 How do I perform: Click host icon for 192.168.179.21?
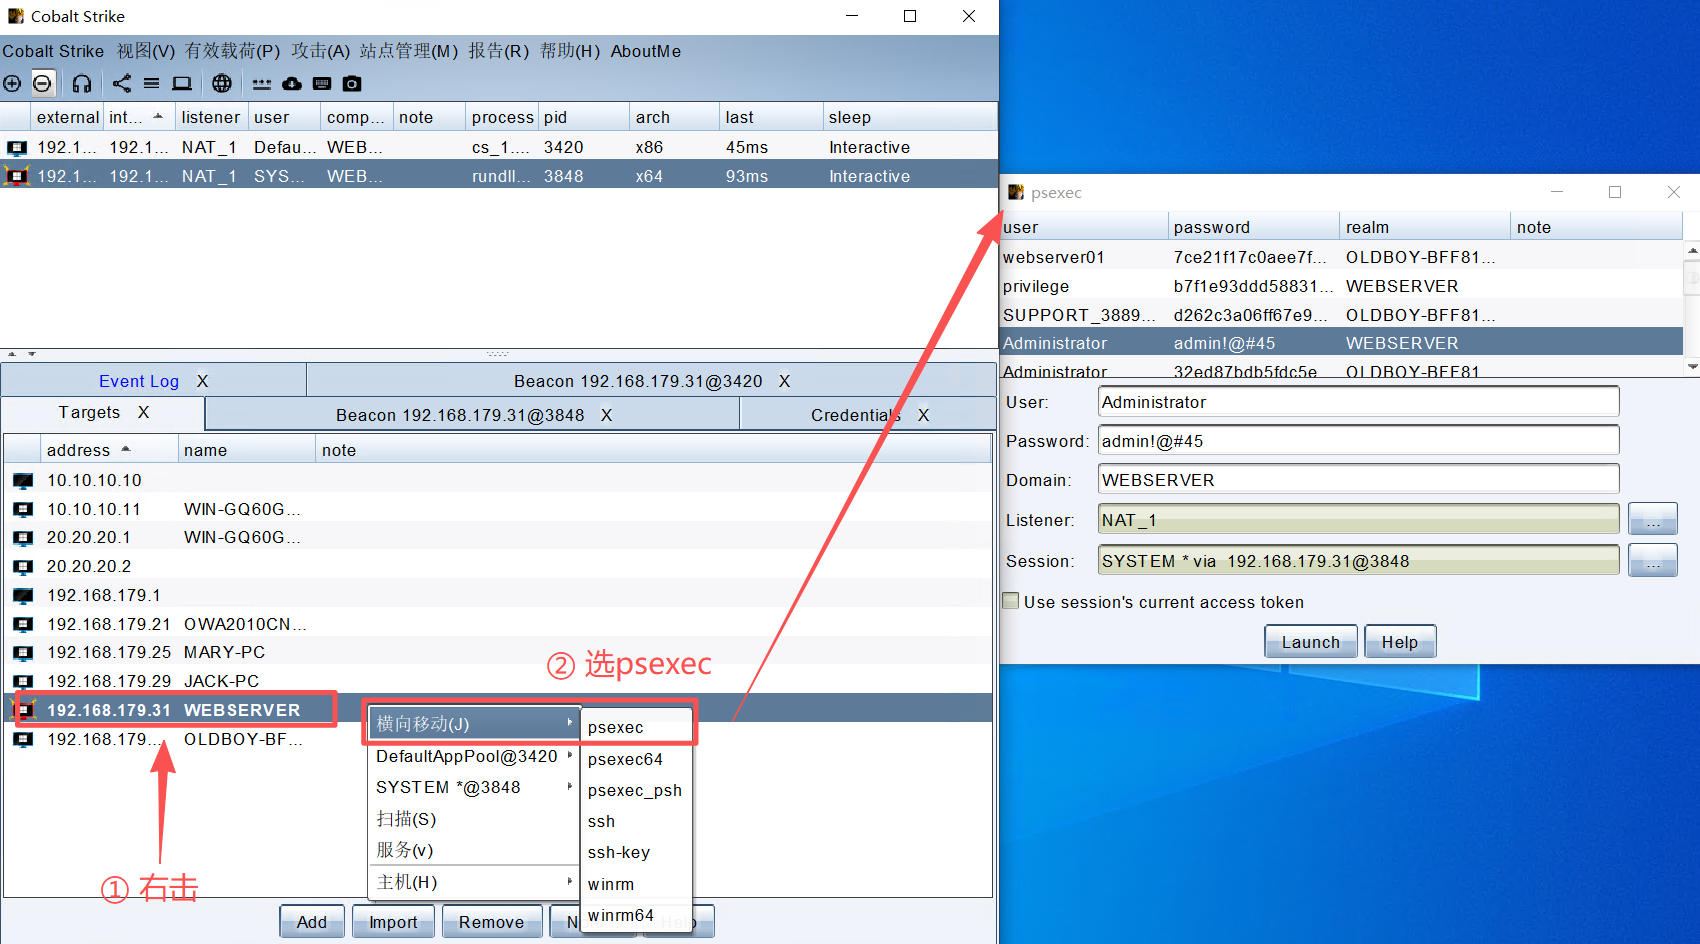(23, 625)
